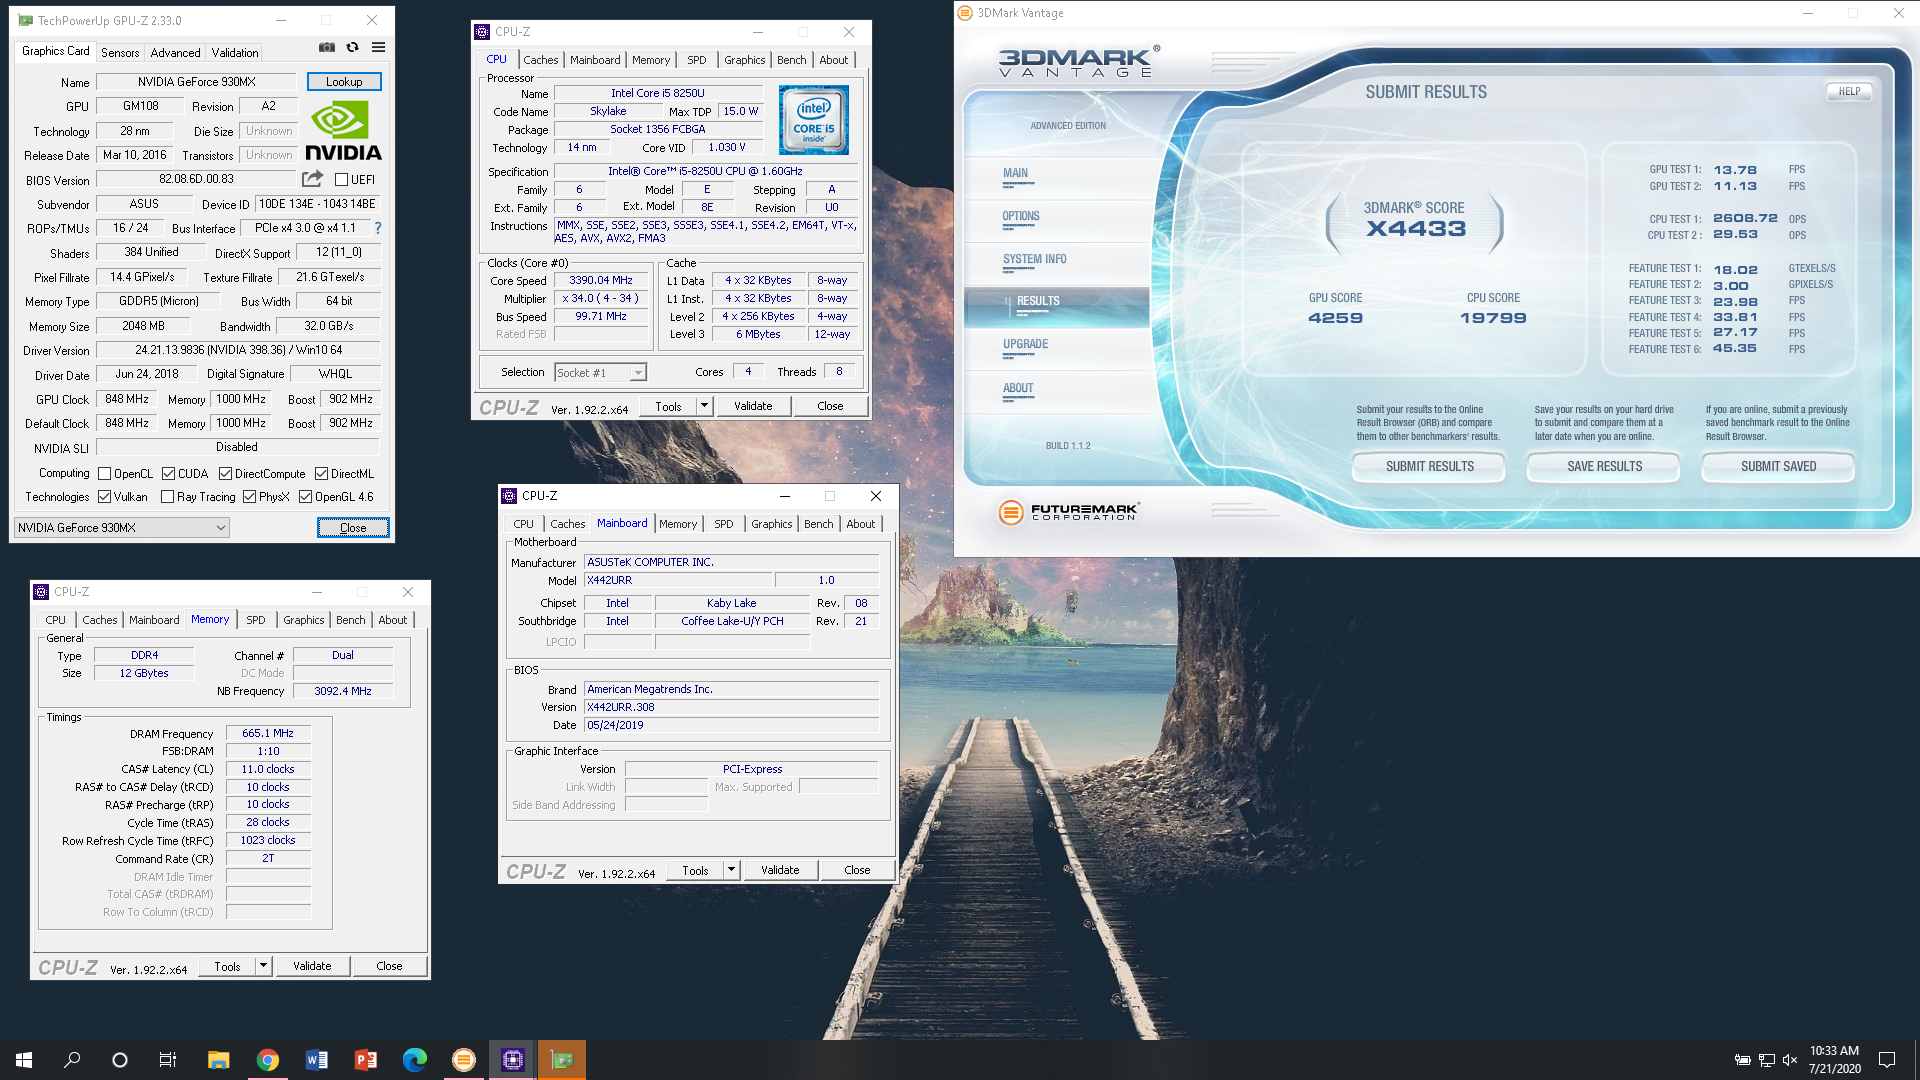Click the GPU-Z screenshot camera icon
1920x1080 pixels.
[327, 47]
